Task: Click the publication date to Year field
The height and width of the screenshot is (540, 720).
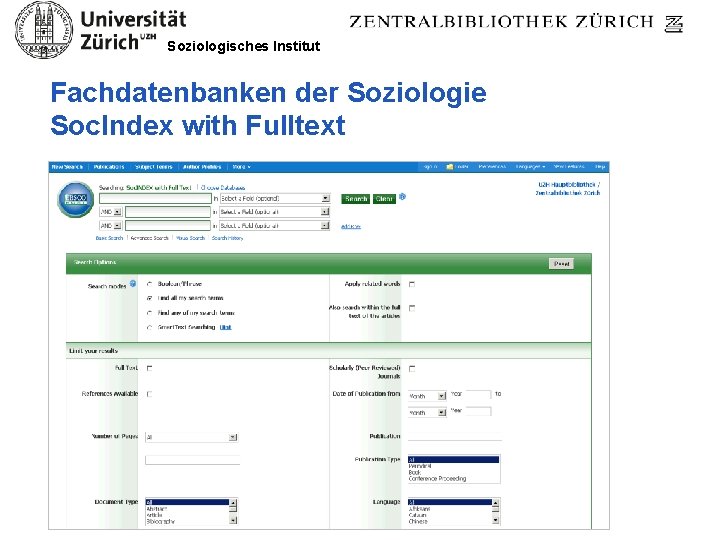Action: 478,411
